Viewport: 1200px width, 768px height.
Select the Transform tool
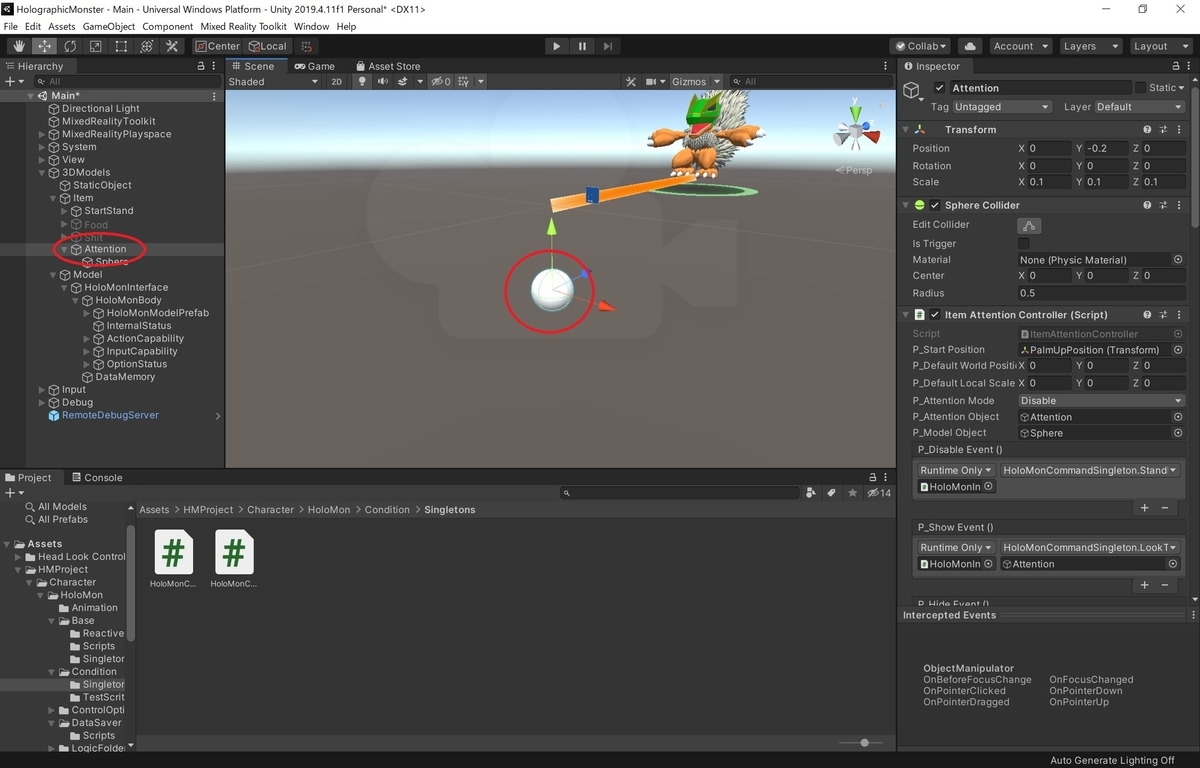[147, 46]
